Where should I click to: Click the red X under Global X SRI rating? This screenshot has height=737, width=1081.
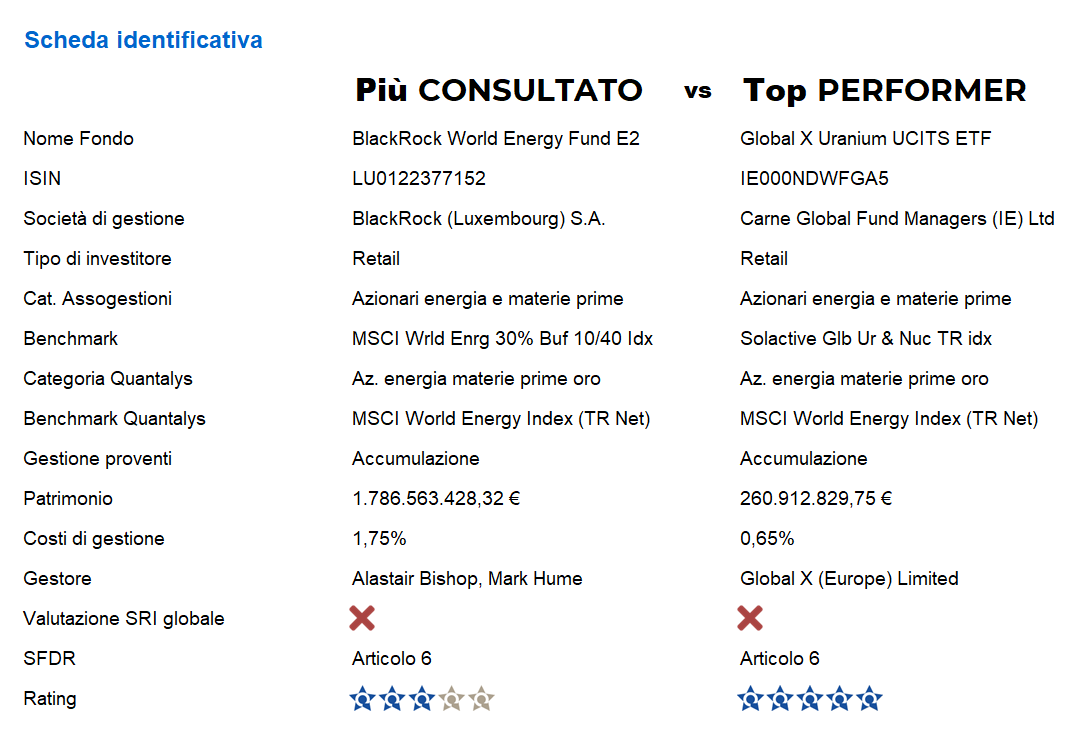(x=750, y=618)
